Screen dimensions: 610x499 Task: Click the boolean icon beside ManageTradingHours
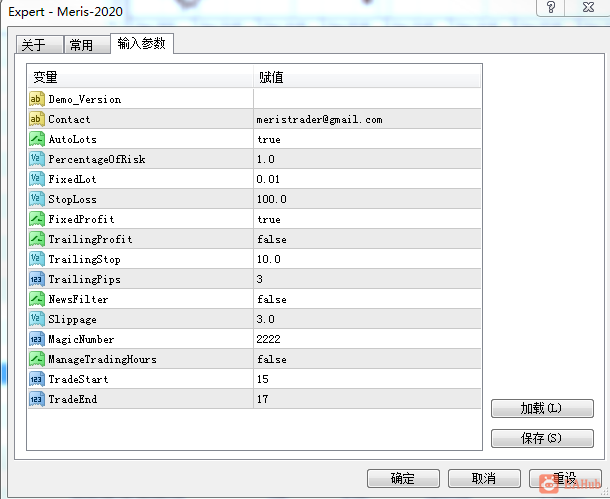37,359
